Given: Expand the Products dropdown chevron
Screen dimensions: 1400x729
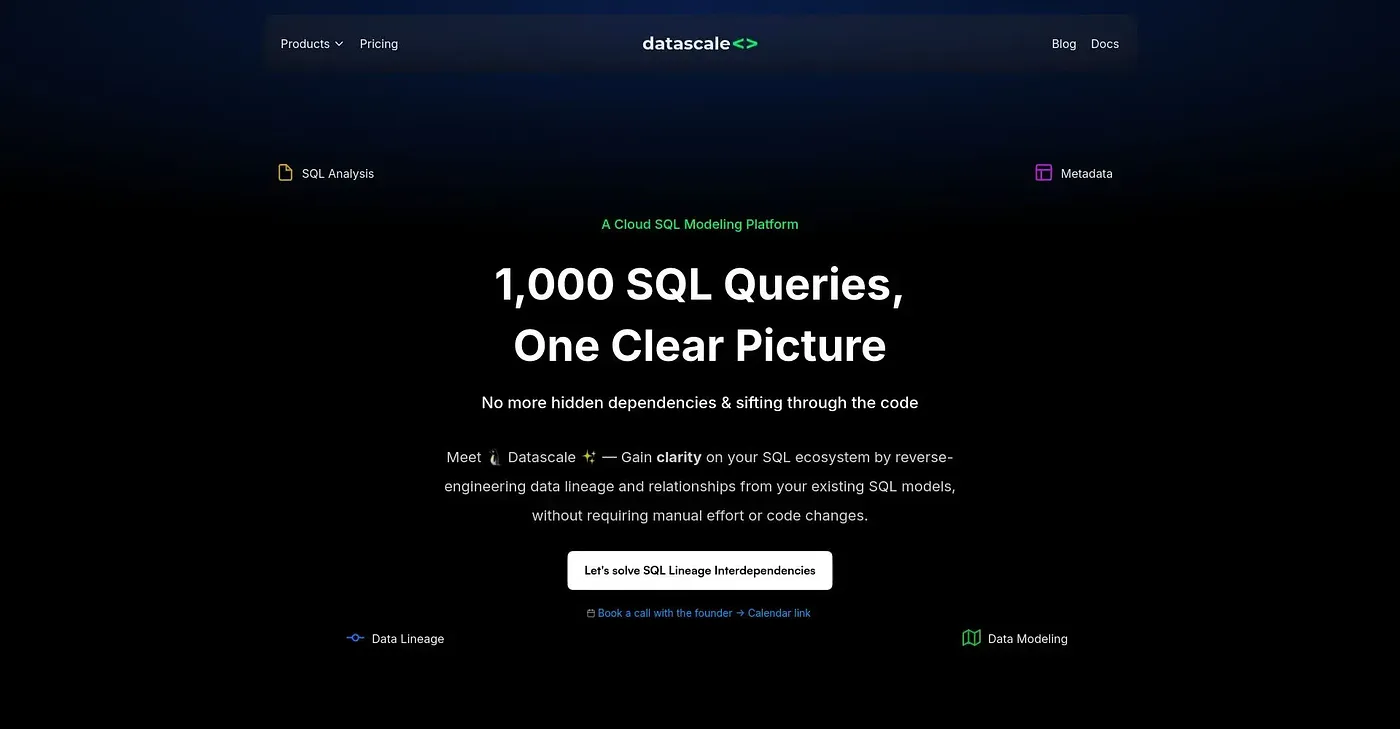Looking at the screenshot, I should [x=339, y=44].
